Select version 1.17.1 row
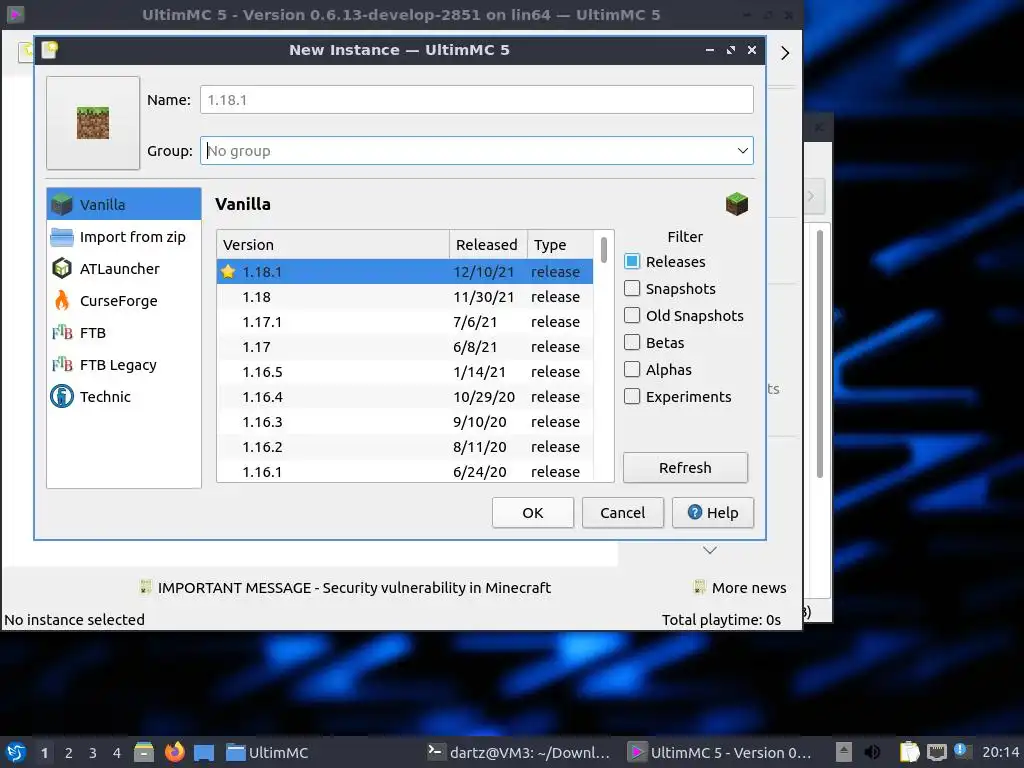The height and width of the screenshot is (768, 1024). point(405,322)
